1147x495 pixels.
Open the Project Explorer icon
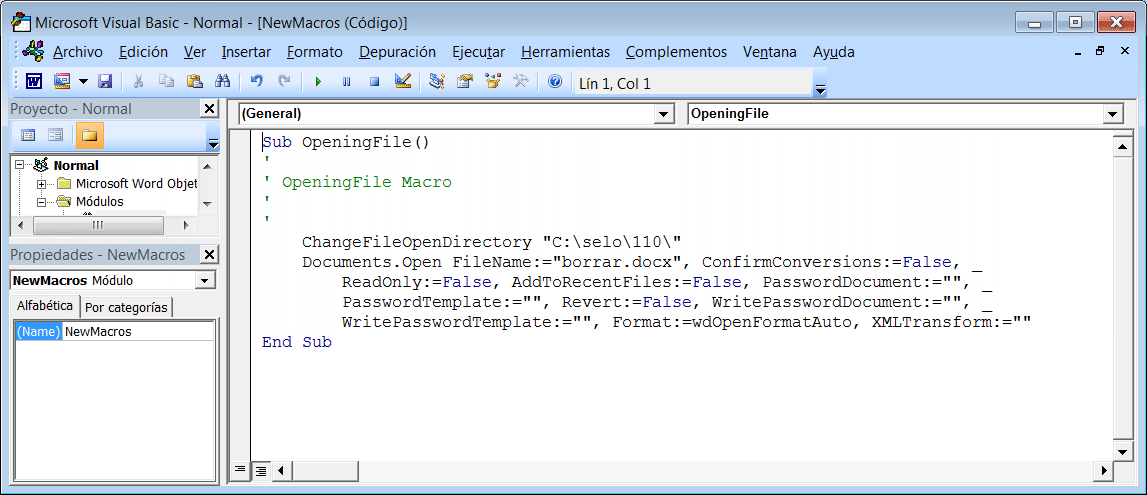coord(437,82)
